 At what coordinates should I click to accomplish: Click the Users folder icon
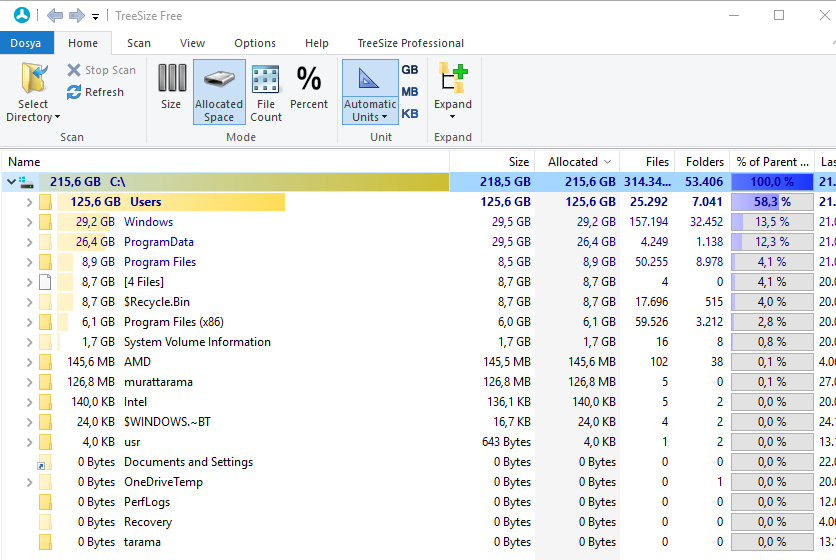(x=45, y=202)
